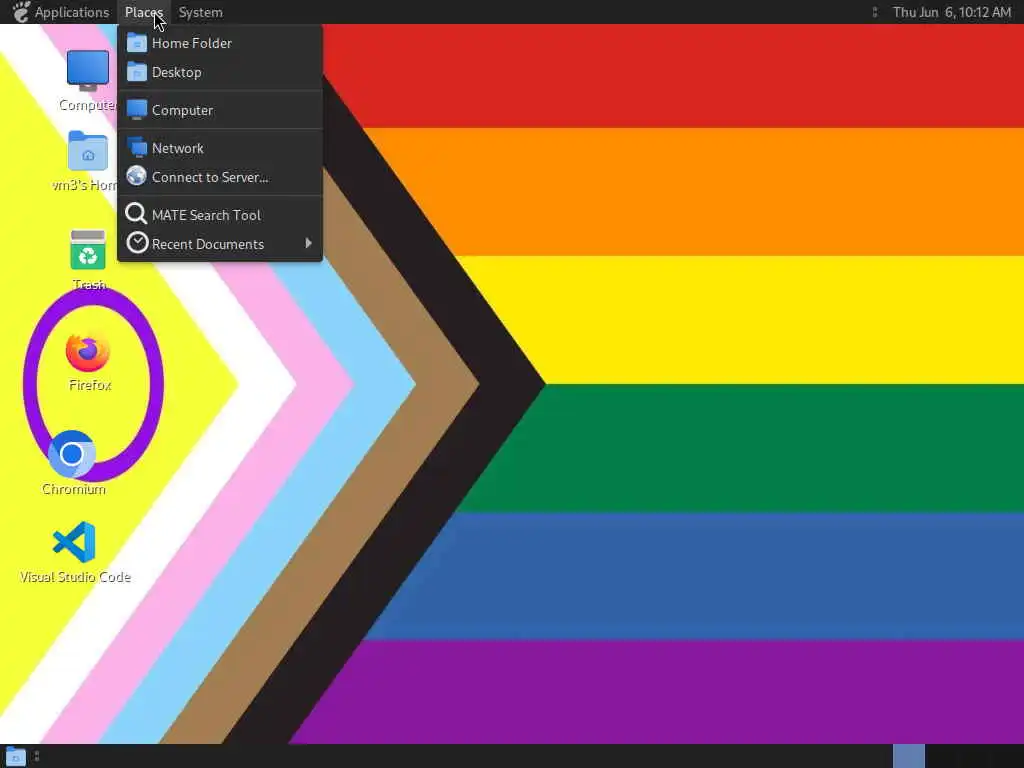Click the top panel handle beside the clock
Viewport: 1024px width, 768px height.
(x=874, y=12)
